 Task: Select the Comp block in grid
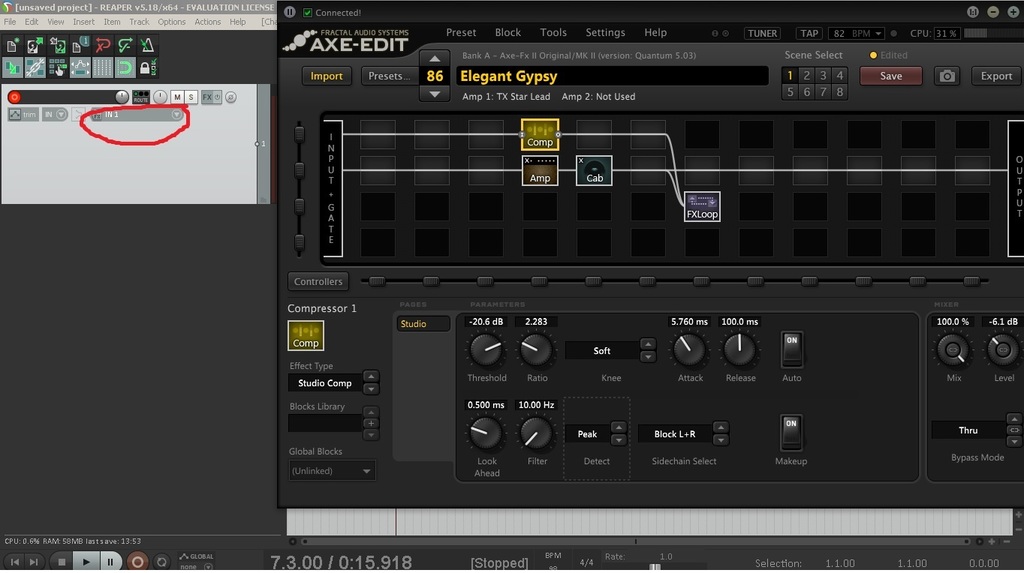pyautogui.click(x=539, y=134)
